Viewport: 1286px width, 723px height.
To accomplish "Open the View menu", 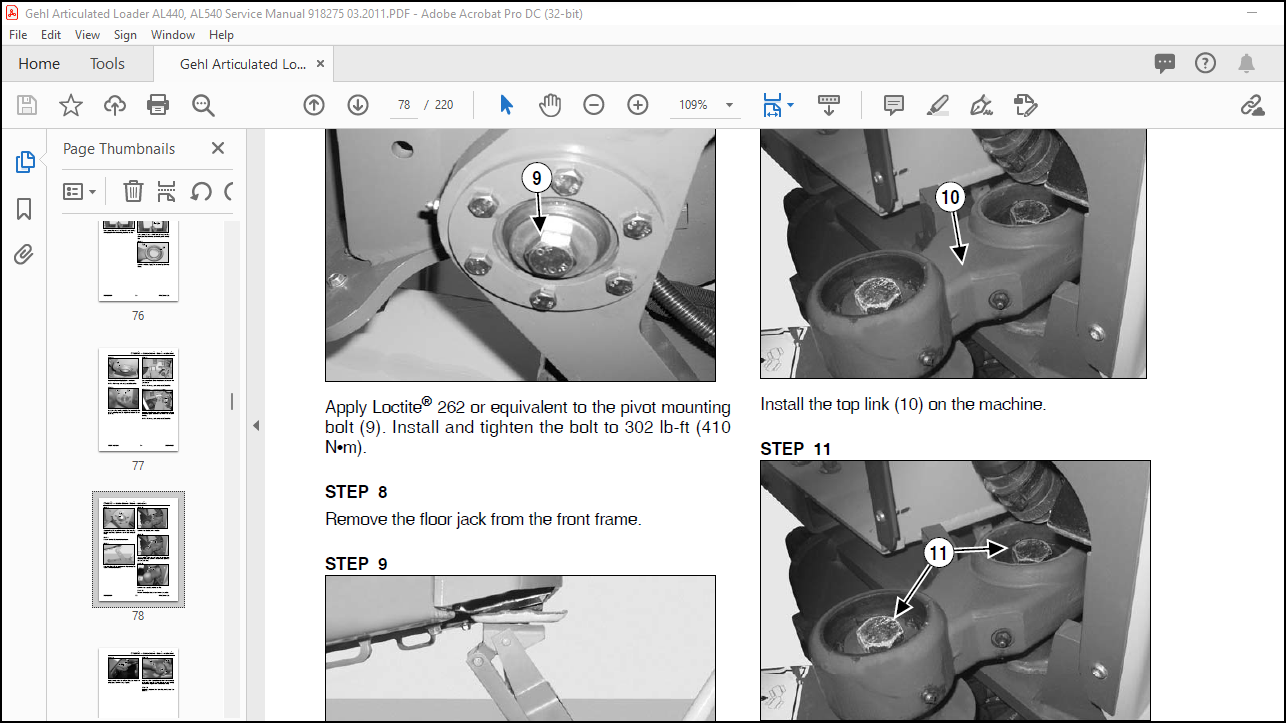I will click(x=88, y=34).
